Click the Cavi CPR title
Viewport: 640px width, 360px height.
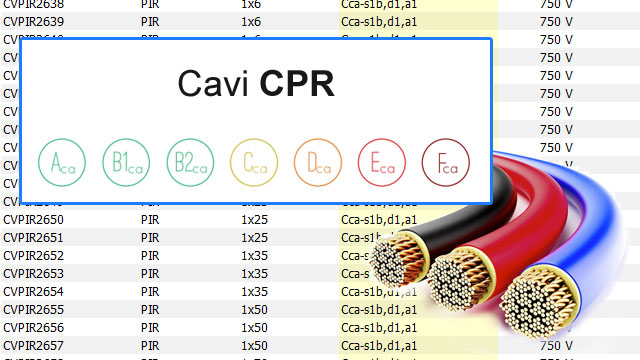[256, 83]
